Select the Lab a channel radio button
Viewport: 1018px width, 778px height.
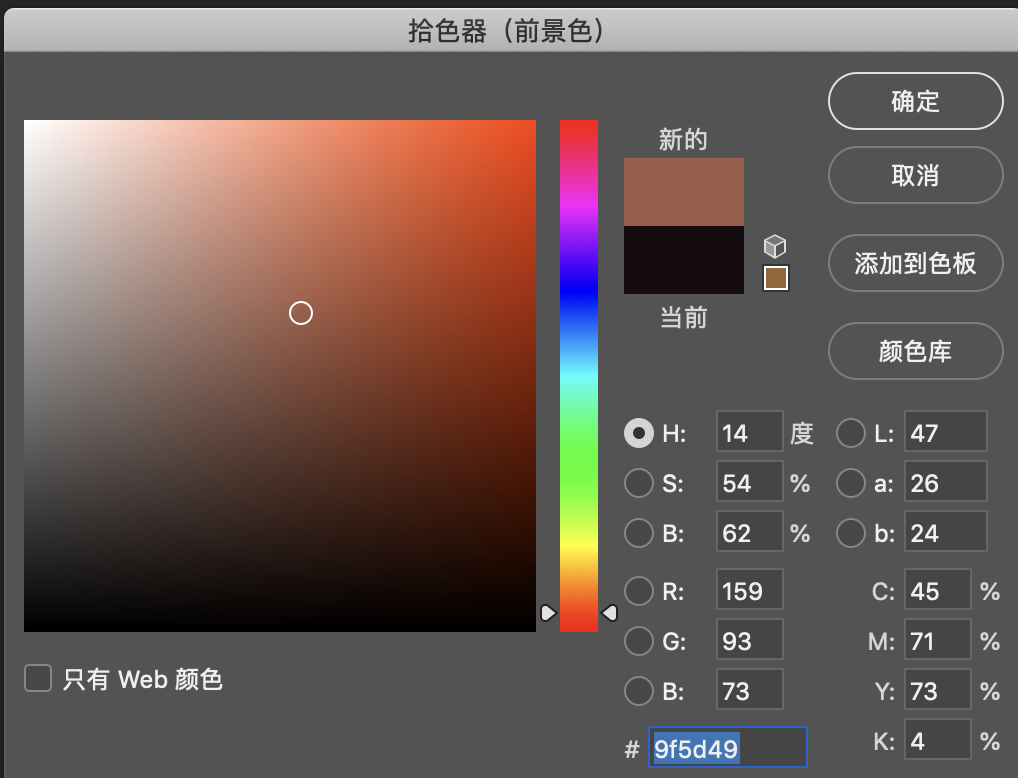tap(850, 483)
